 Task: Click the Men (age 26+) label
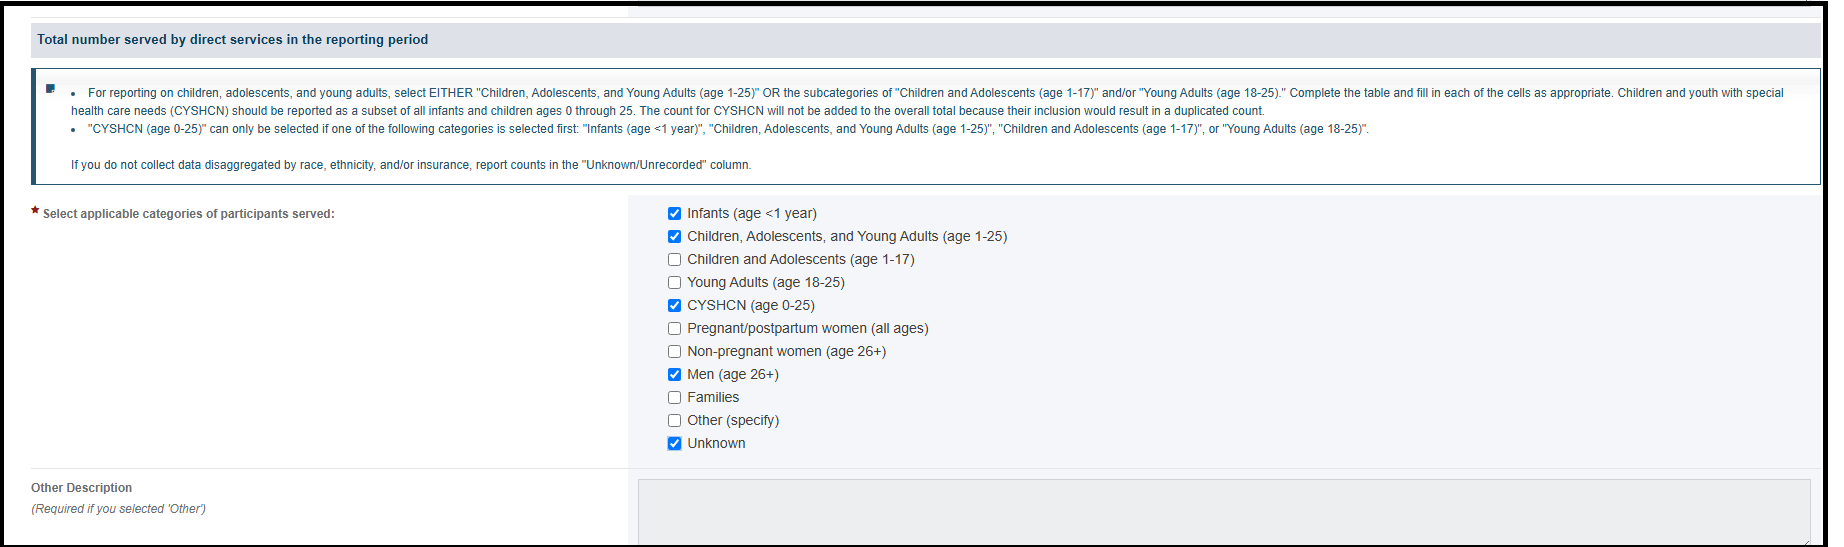[x=733, y=374]
